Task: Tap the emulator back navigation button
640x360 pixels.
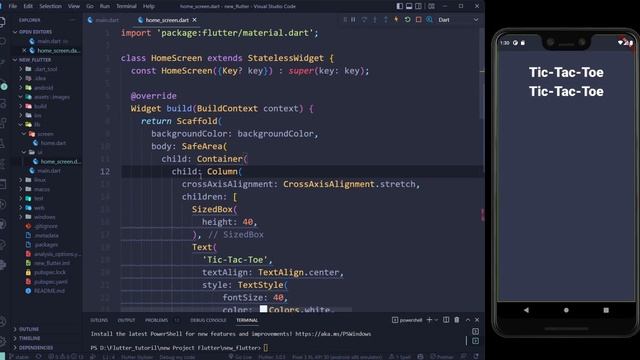Action: click(527, 310)
